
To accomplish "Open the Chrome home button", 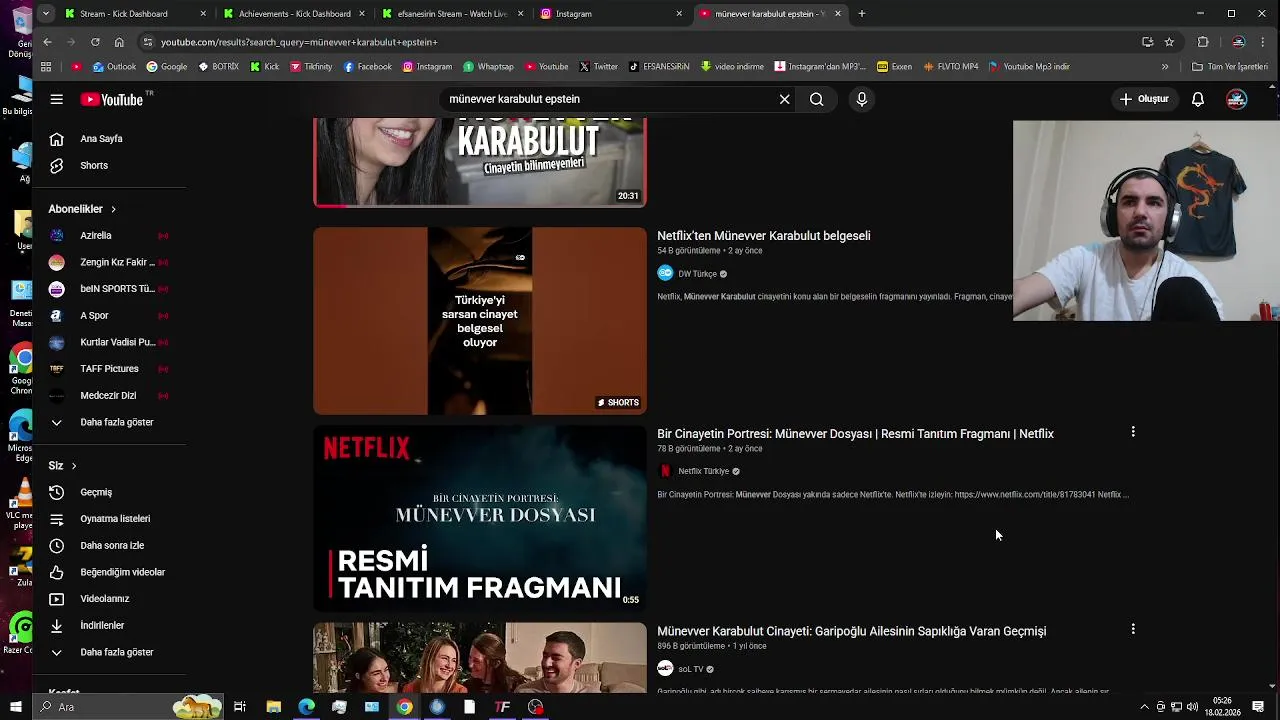I will [119, 42].
